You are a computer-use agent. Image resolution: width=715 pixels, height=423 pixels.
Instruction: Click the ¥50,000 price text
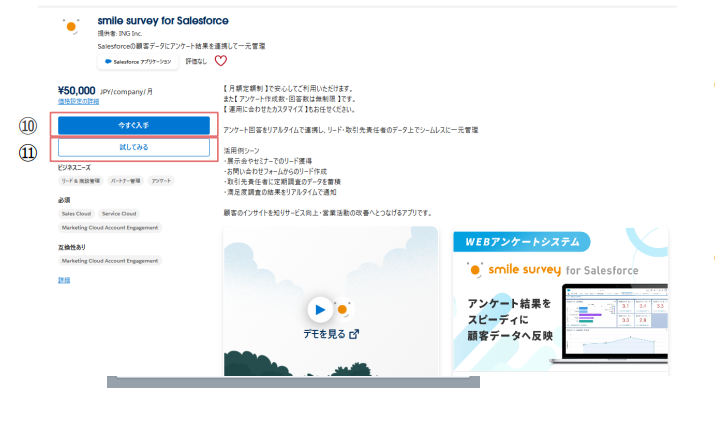(77, 91)
